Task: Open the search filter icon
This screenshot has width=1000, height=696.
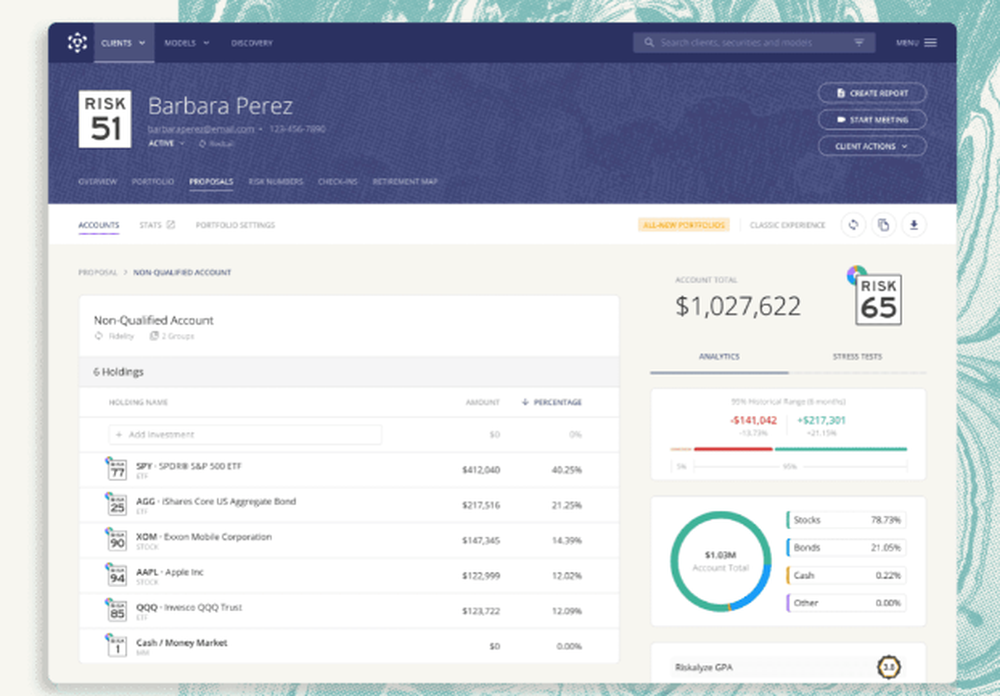Action: coord(859,43)
